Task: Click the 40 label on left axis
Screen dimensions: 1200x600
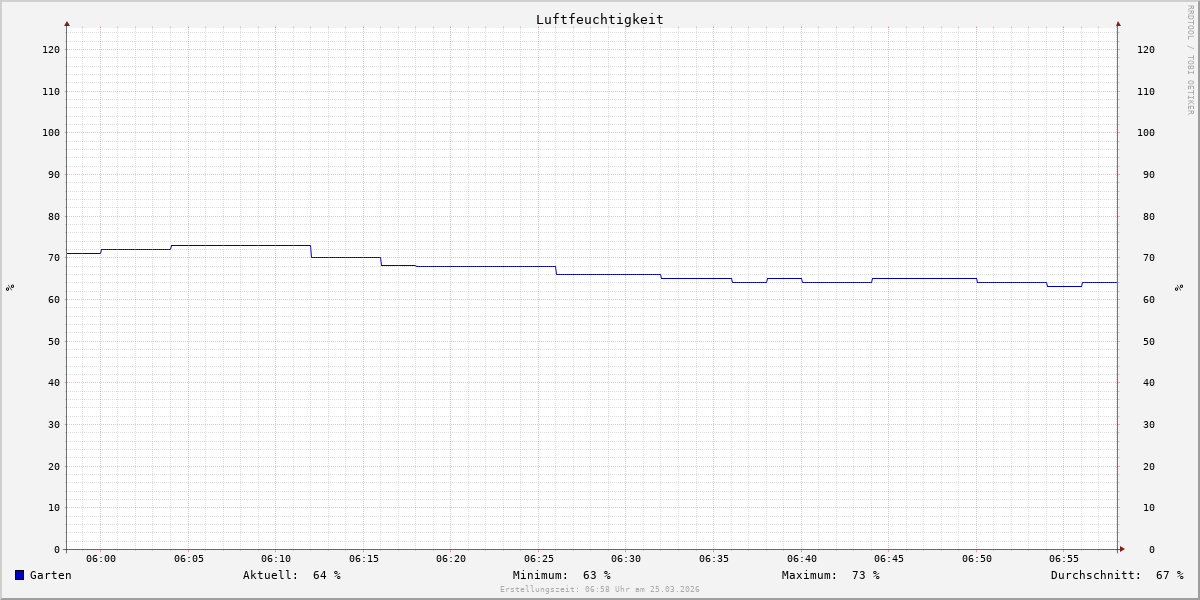Action: [54, 383]
